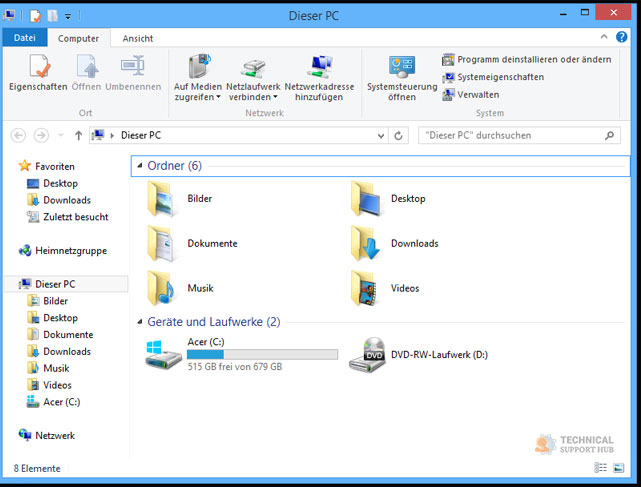Image resolution: width=641 pixels, height=487 pixels.
Task: Open the Datei tab
Action: pyautogui.click(x=25, y=38)
